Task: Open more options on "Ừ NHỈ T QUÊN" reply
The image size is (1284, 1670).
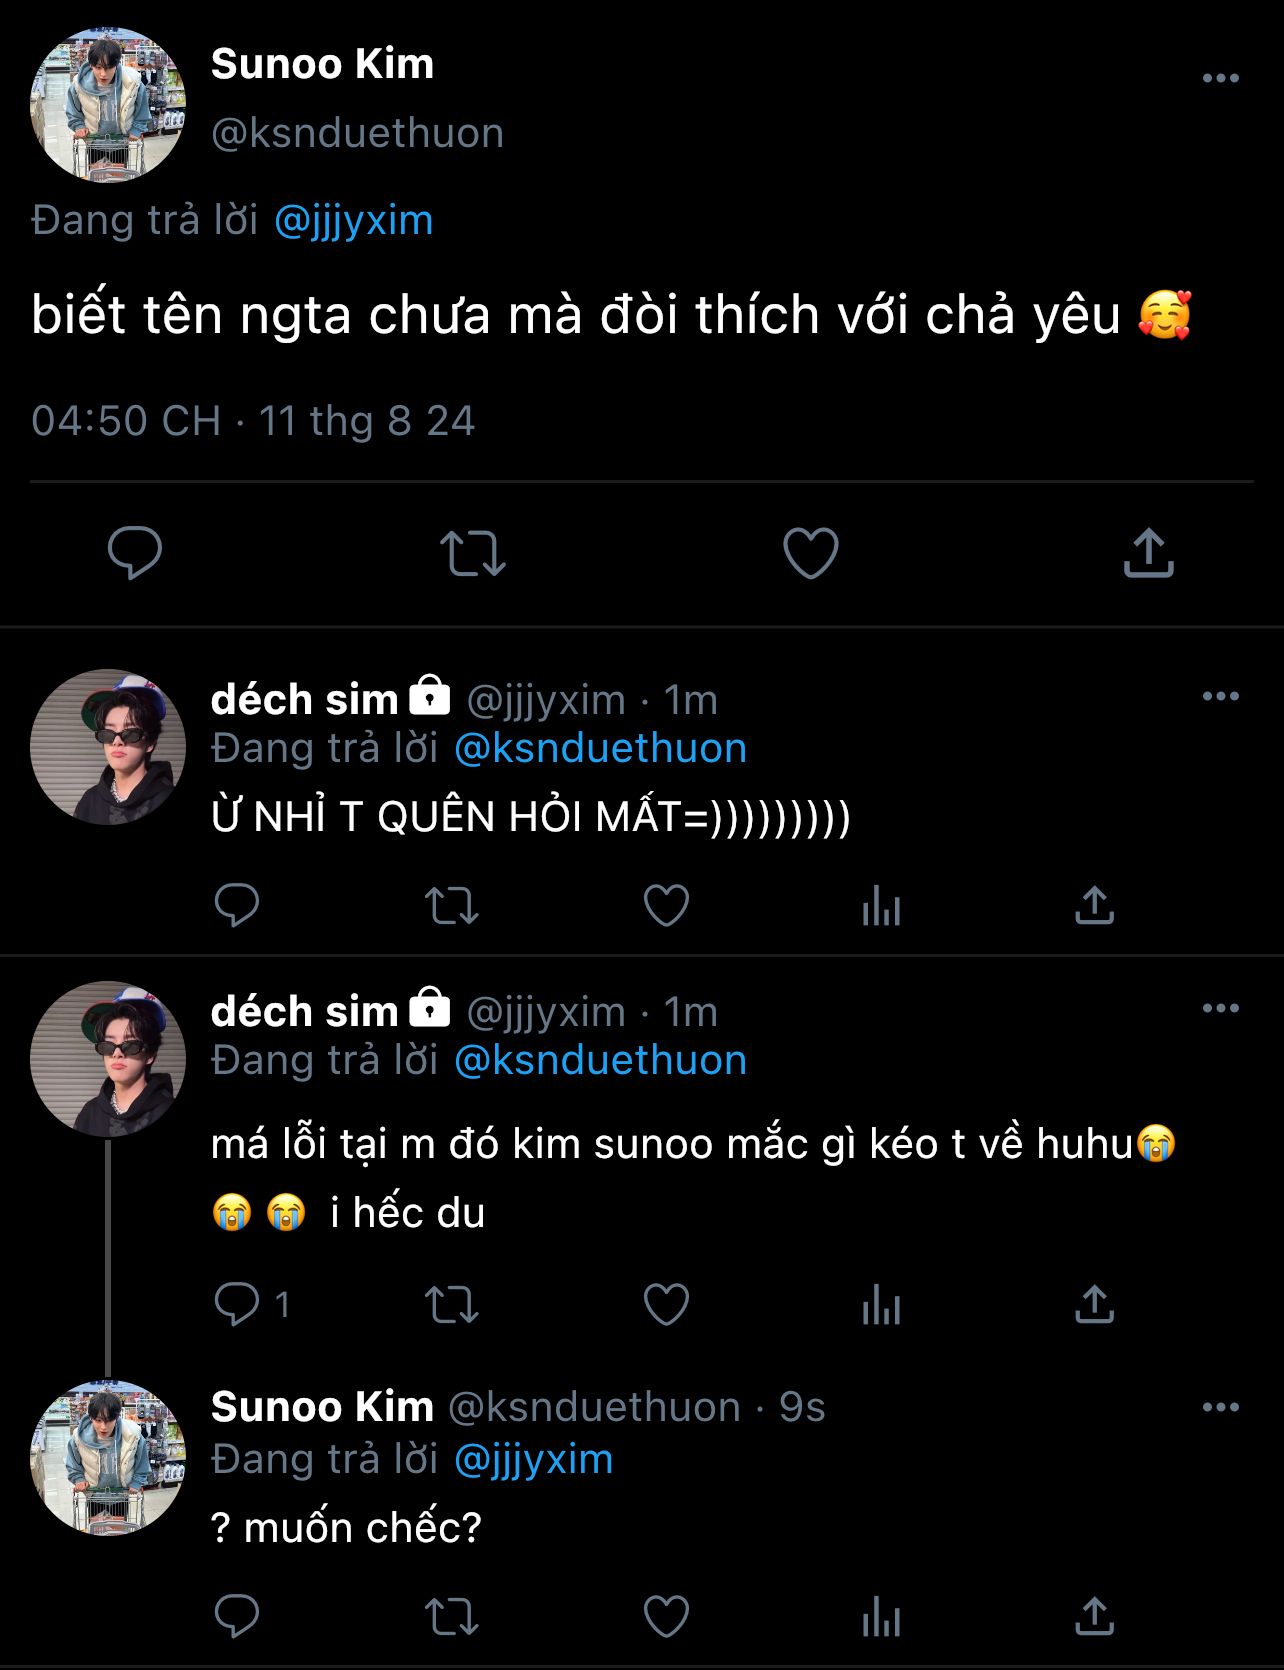Action: pos(1220,696)
